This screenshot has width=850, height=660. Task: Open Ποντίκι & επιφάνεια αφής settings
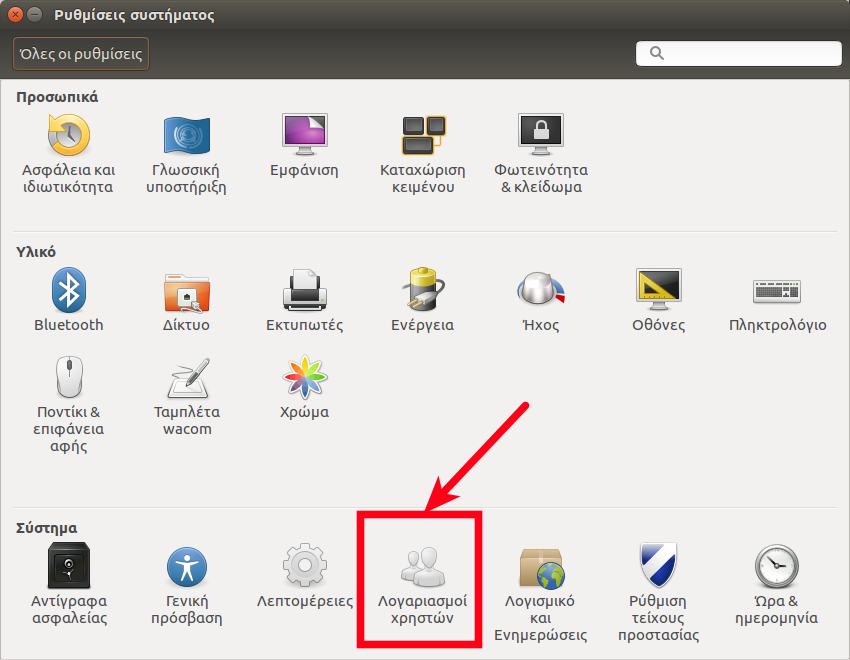point(68,404)
